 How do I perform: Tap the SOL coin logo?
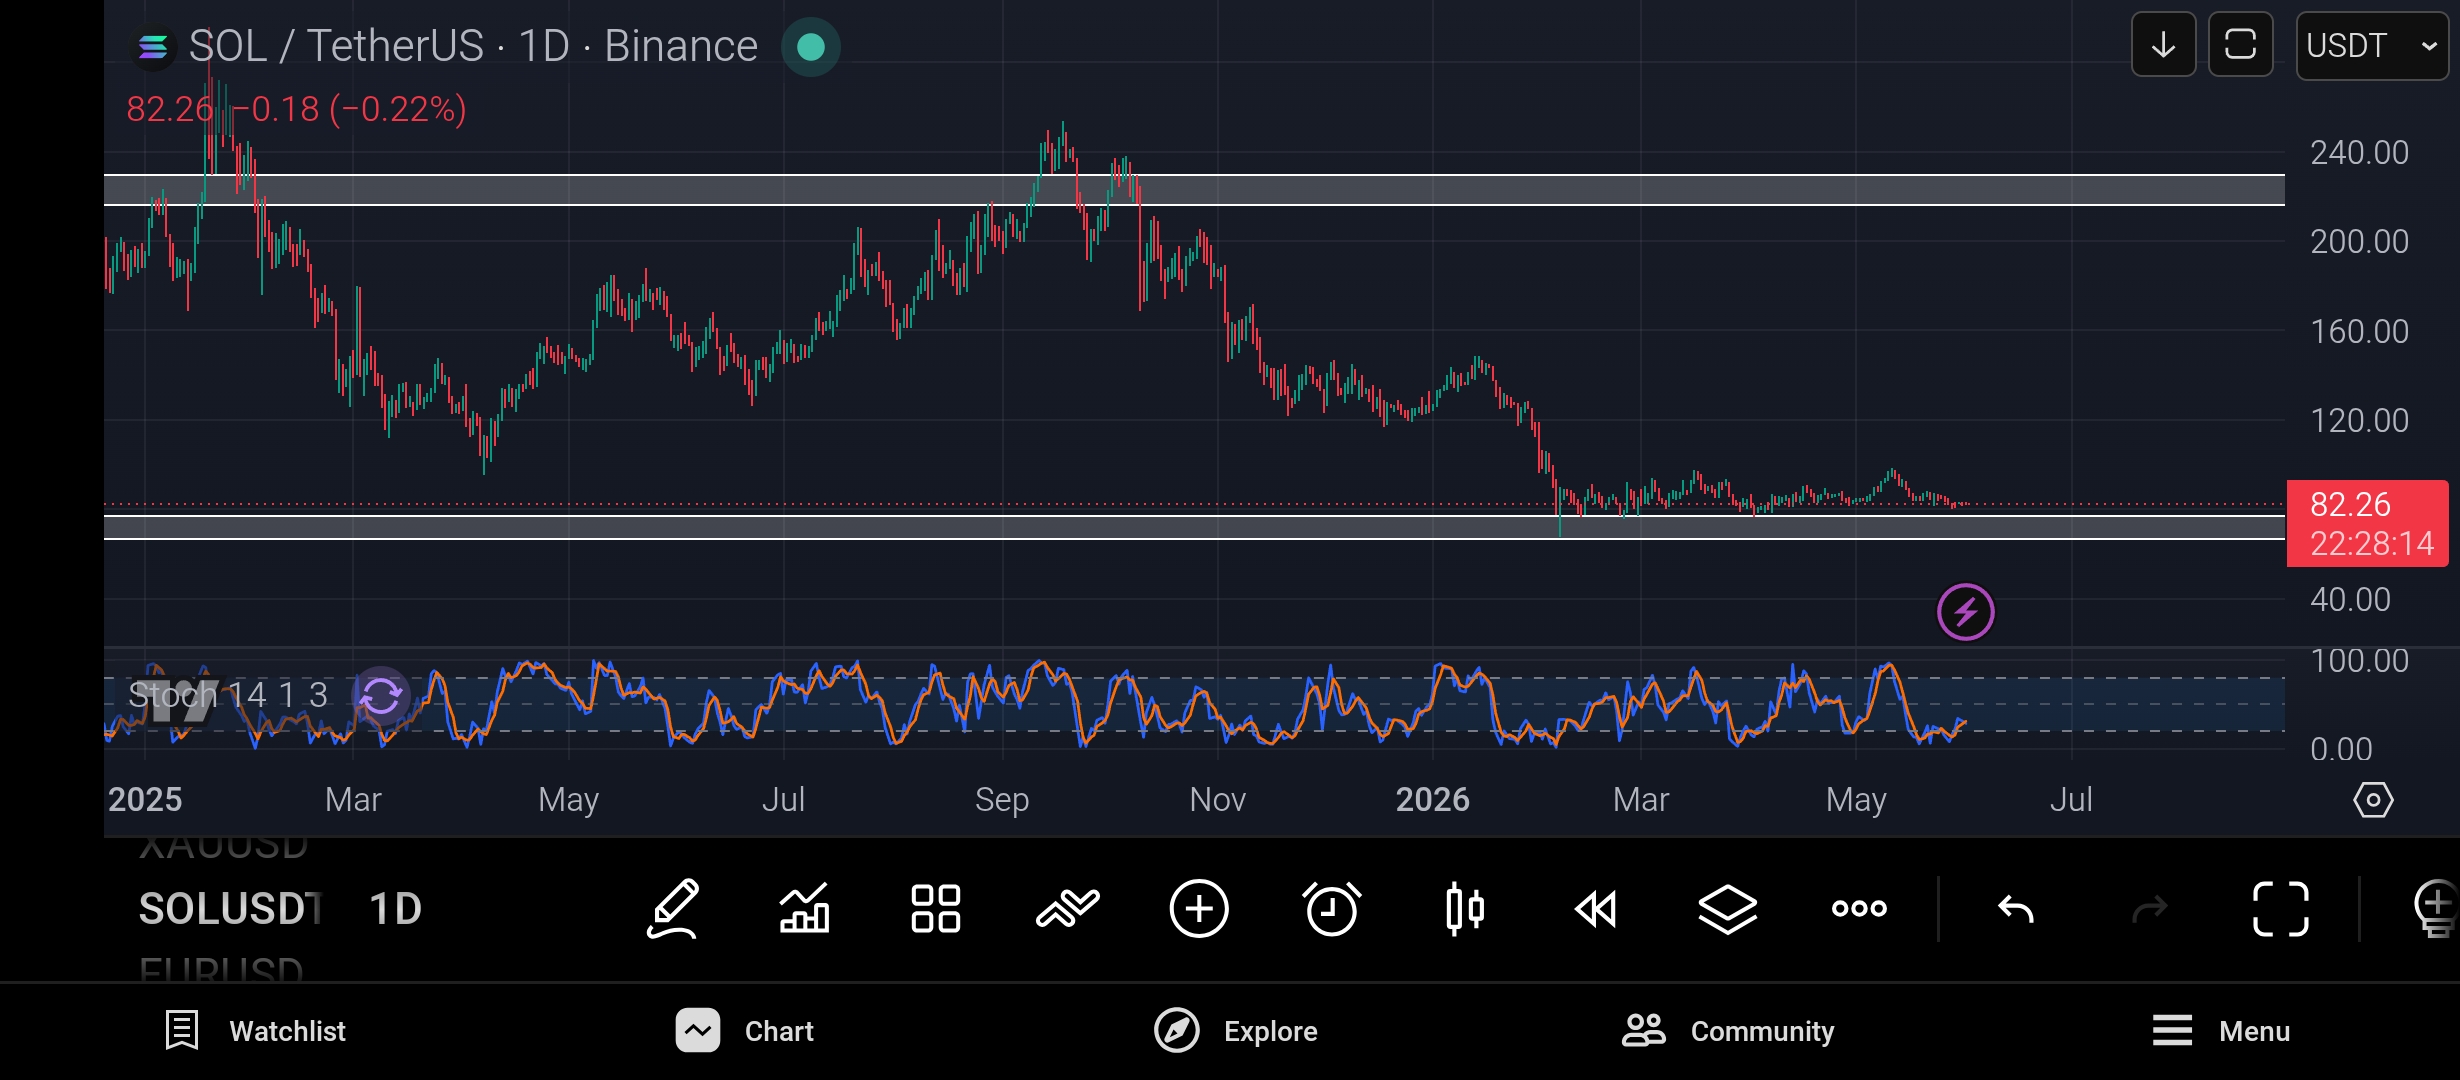[x=153, y=46]
